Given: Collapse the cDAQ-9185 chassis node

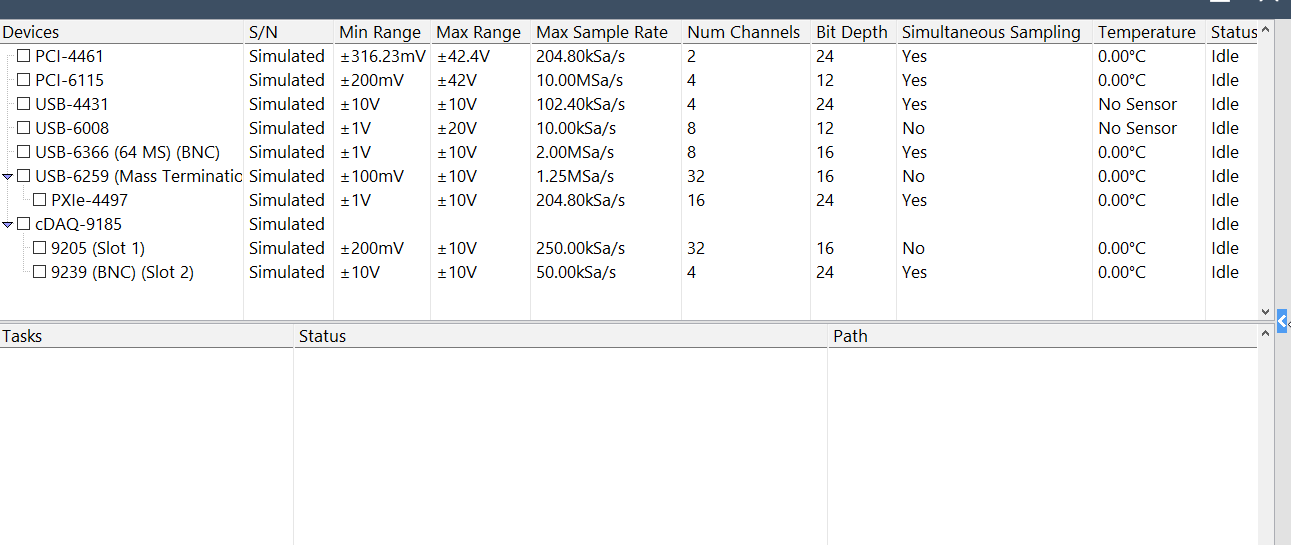Looking at the screenshot, I should (x=8, y=224).
